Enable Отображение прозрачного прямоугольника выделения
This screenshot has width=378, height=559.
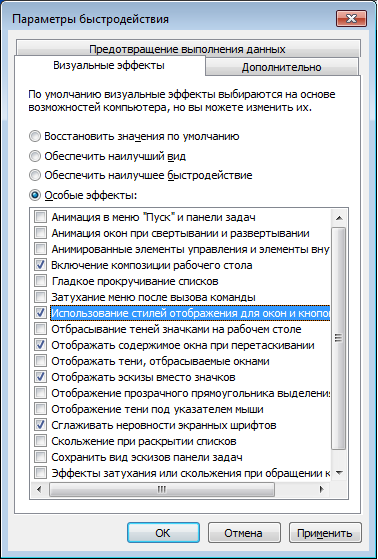(40, 393)
